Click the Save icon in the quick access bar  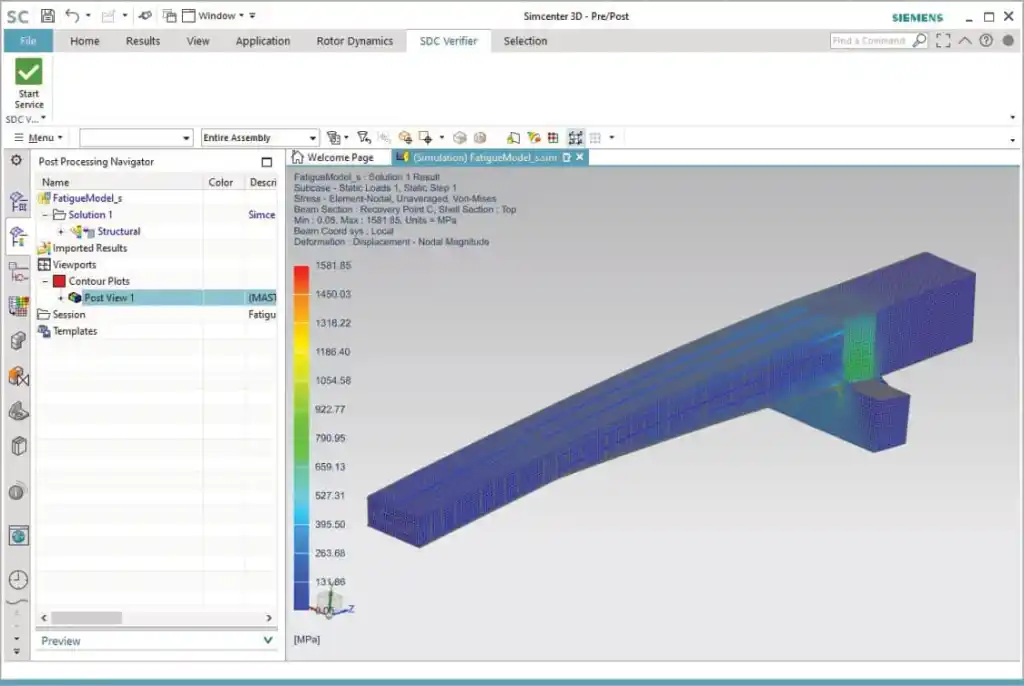[48, 16]
